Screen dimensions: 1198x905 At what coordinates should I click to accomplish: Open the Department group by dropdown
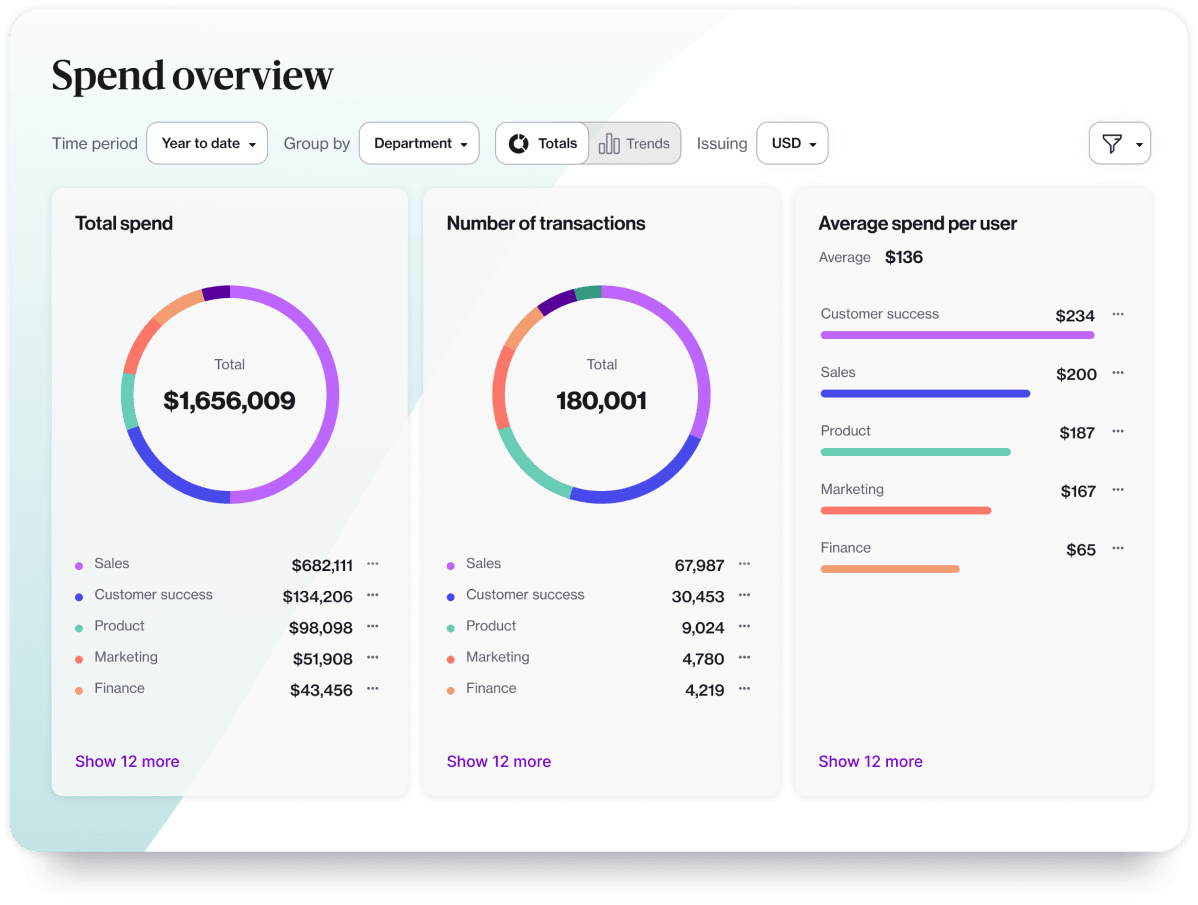point(419,144)
